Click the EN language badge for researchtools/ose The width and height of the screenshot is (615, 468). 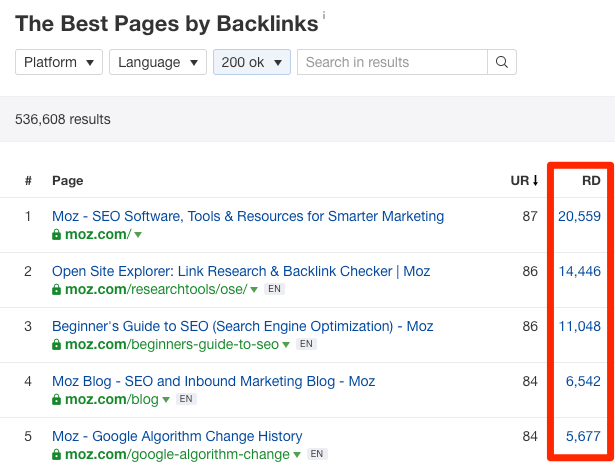coord(273,289)
